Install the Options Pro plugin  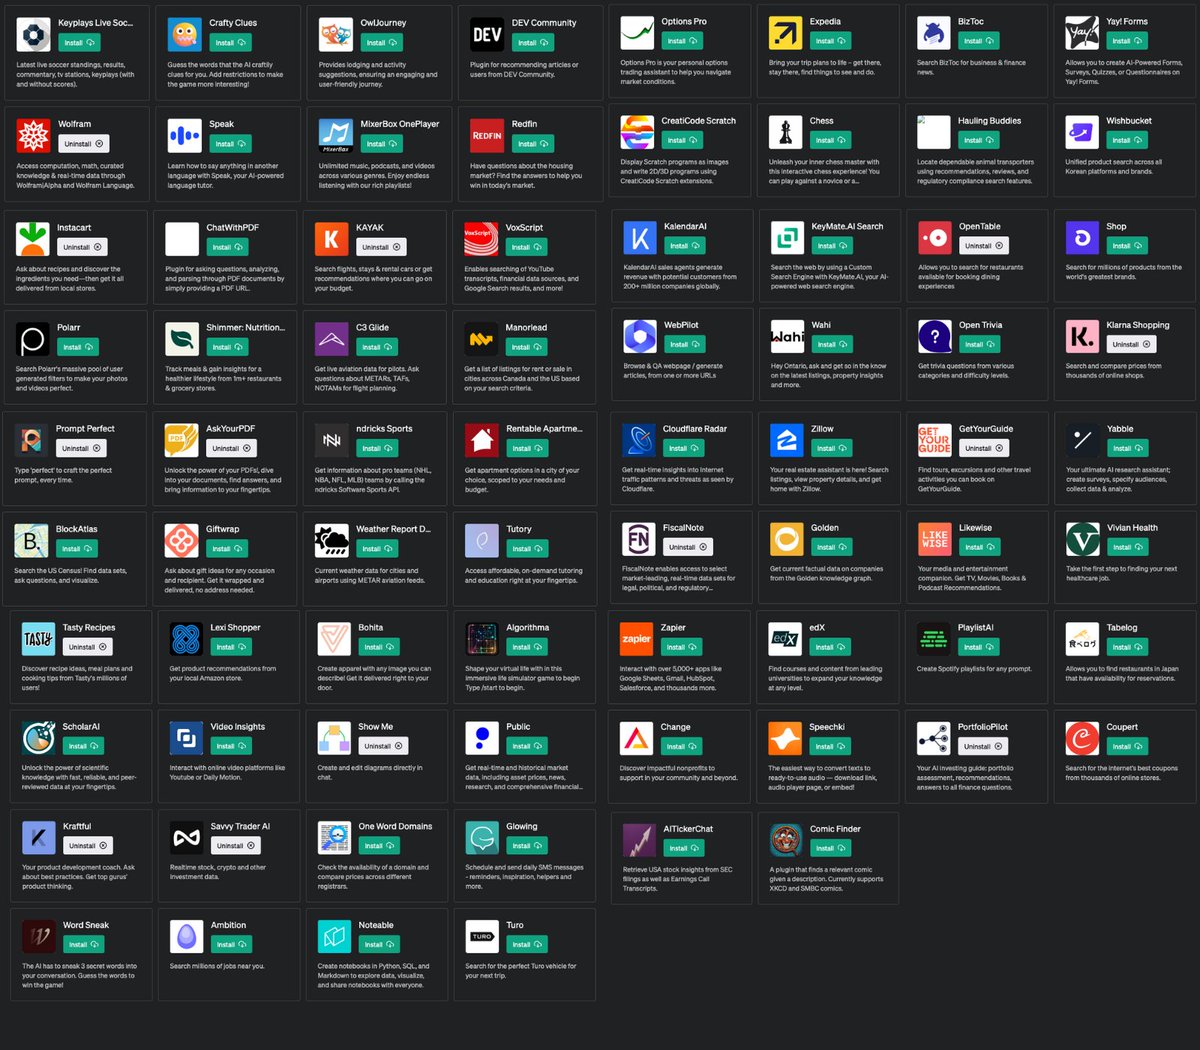[682, 41]
